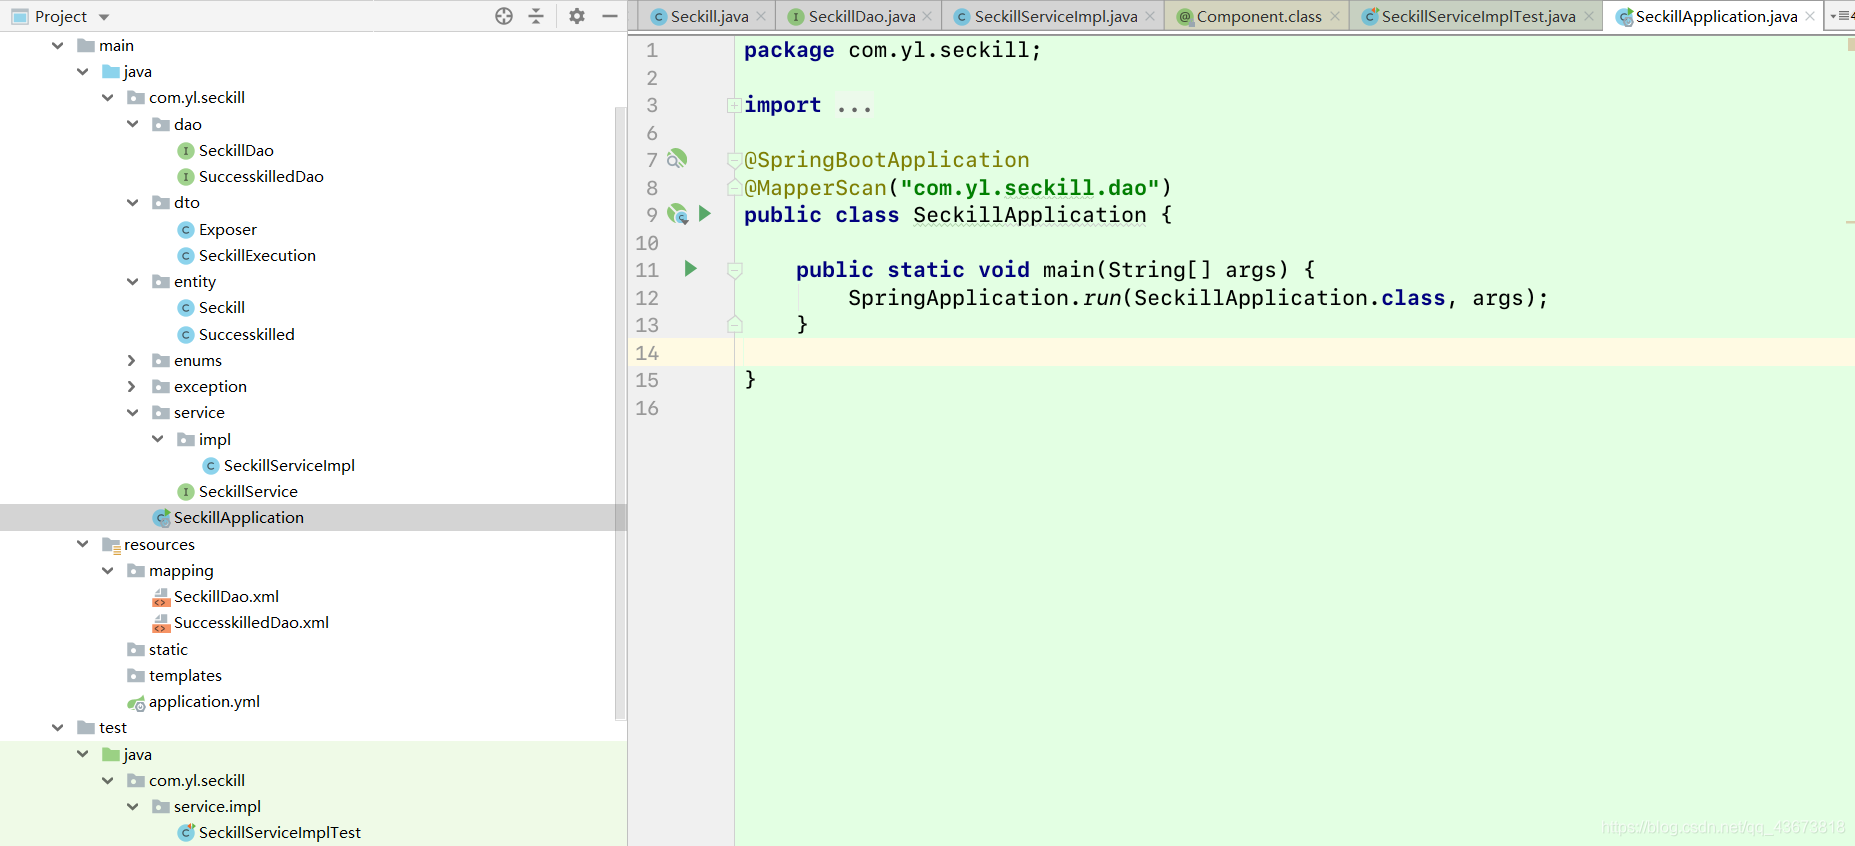Collapse the resources folder
Screen dimensions: 1855x846
click(83, 544)
